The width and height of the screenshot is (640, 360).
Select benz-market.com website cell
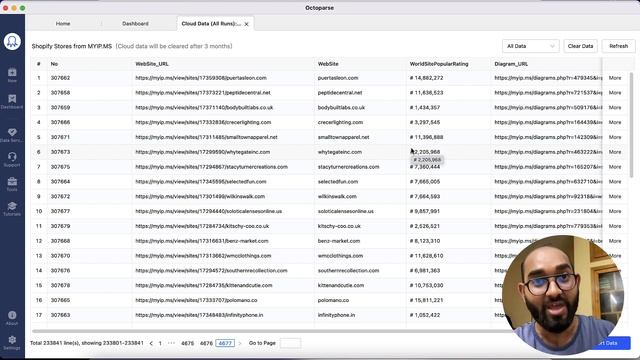[339, 241]
